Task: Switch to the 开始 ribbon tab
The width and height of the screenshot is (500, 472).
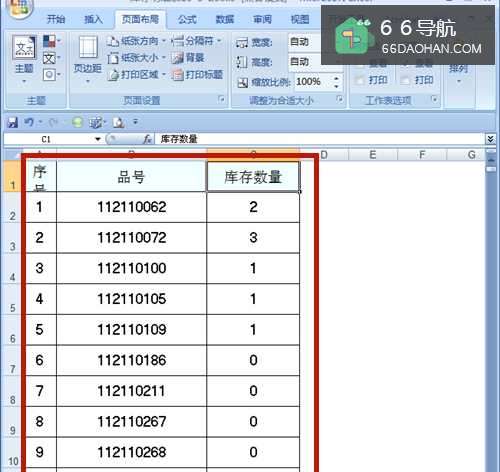Action: pyautogui.click(x=56, y=19)
